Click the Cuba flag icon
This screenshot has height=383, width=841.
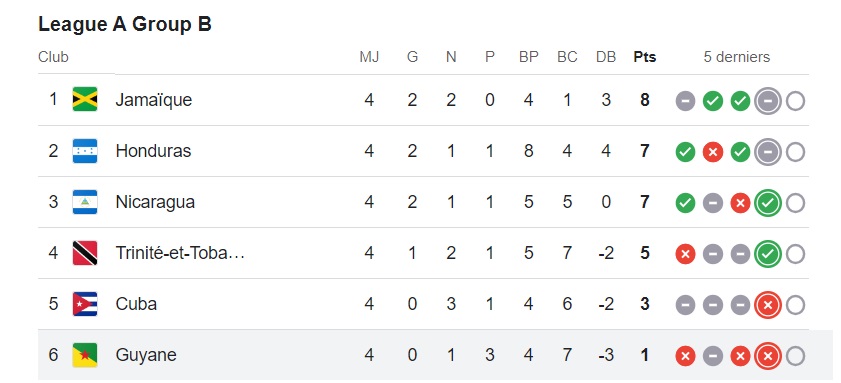(x=85, y=304)
